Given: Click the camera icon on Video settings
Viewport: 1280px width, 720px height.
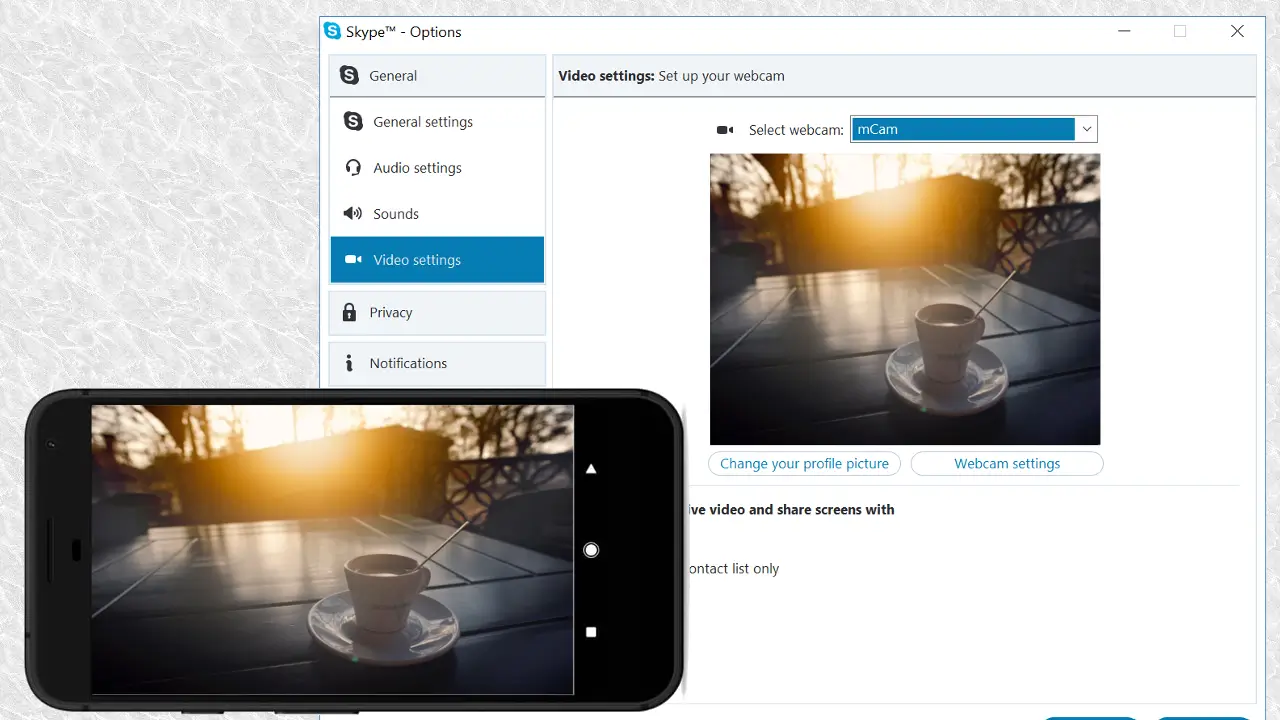Looking at the screenshot, I should pos(353,259).
